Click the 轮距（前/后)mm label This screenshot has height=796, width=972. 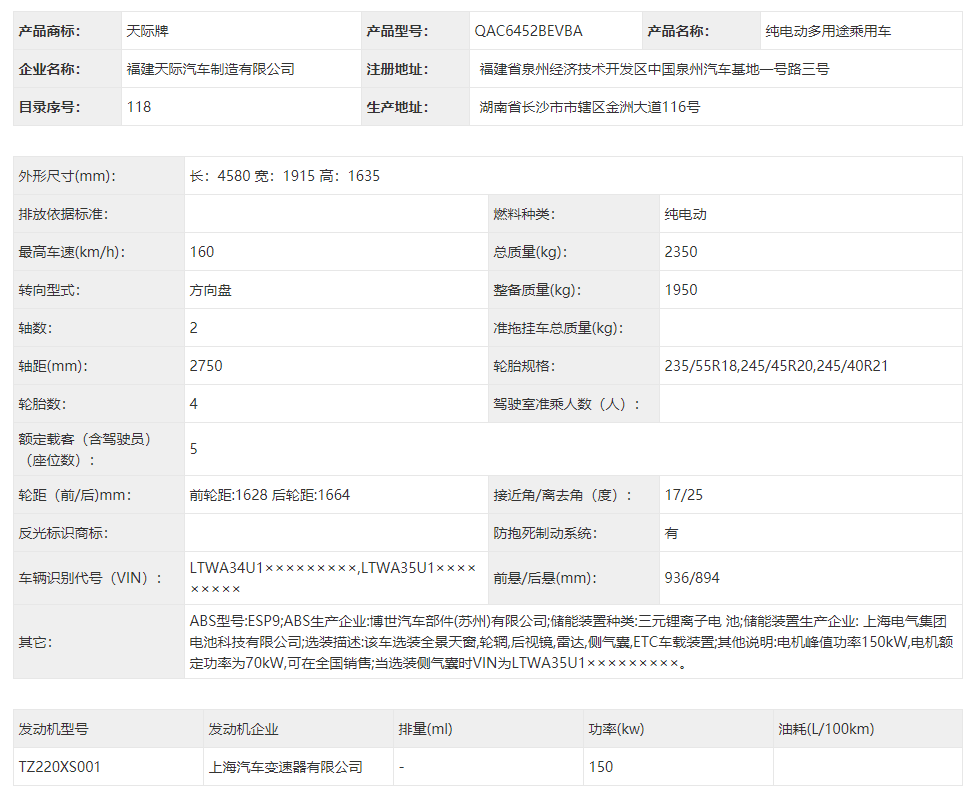coord(75,495)
